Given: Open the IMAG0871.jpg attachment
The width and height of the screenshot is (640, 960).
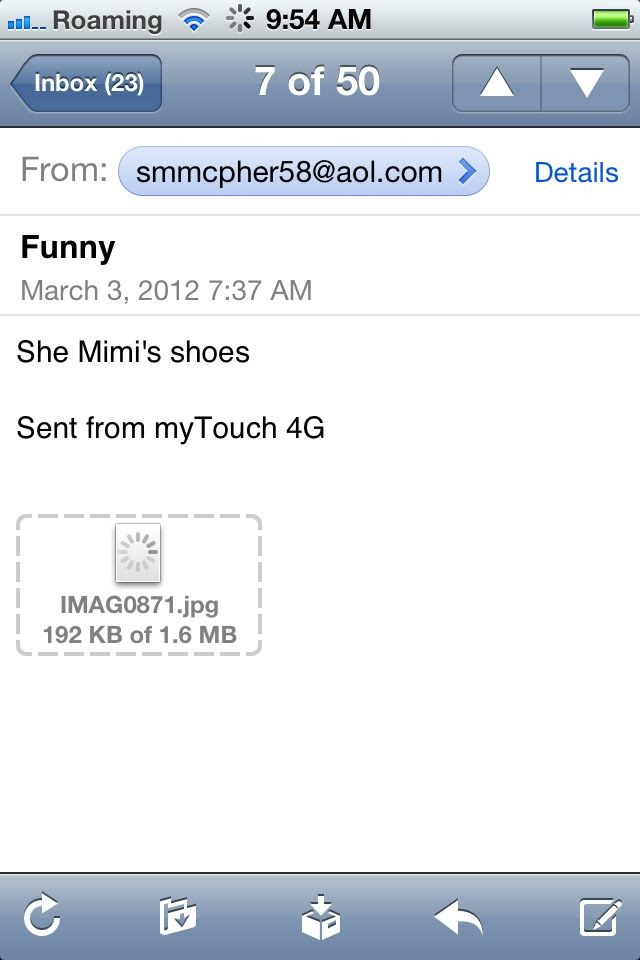Looking at the screenshot, I should coord(139,585).
